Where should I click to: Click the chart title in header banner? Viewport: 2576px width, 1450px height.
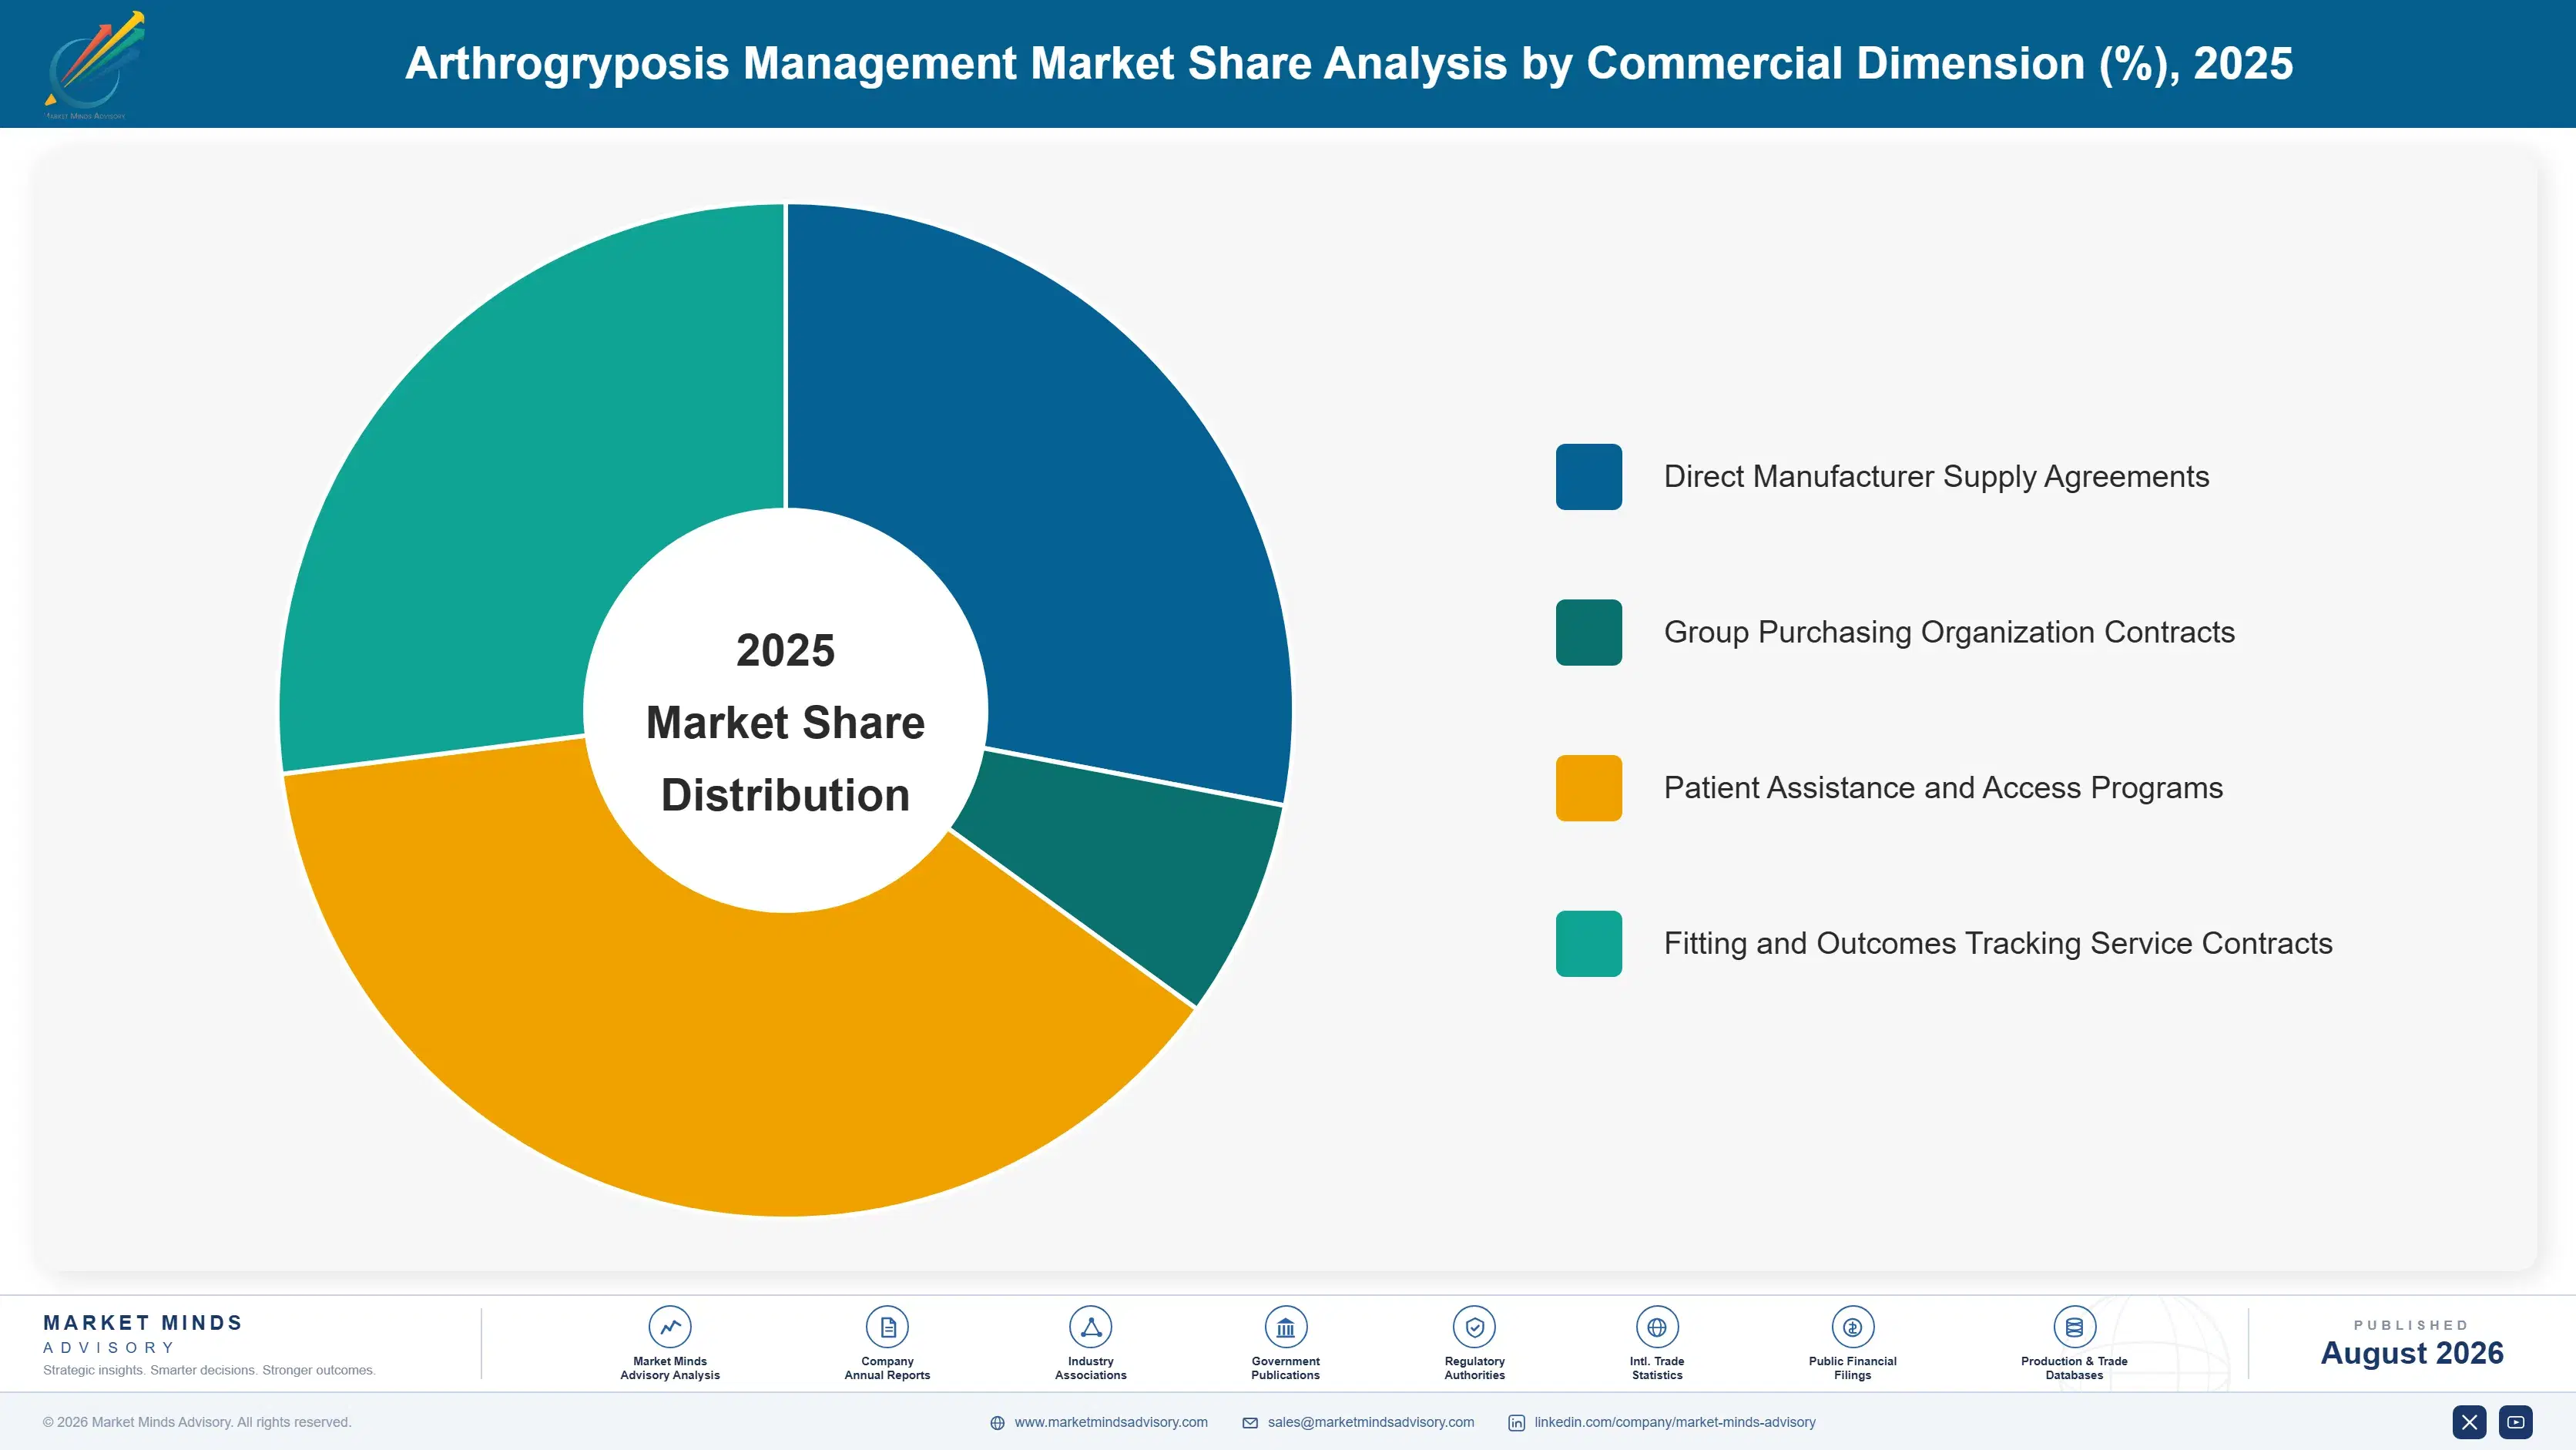[x=1349, y=63]
